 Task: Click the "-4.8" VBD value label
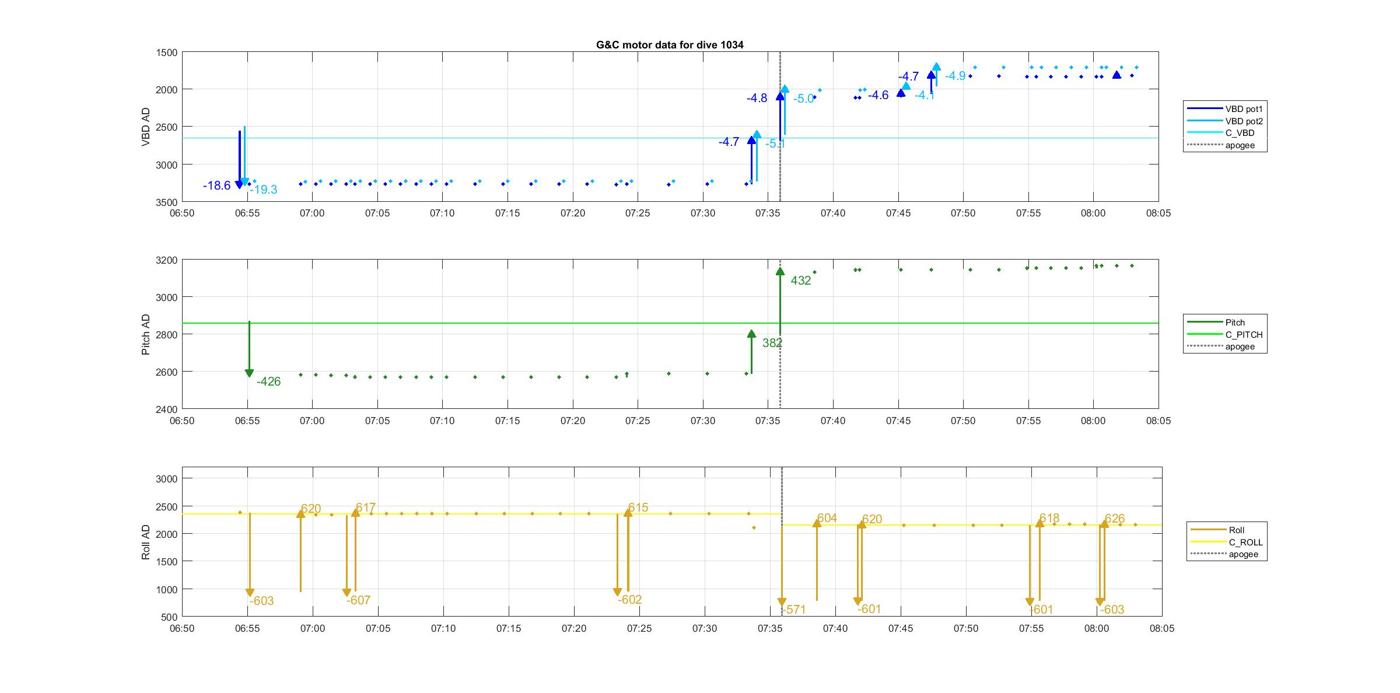point(757,98)
